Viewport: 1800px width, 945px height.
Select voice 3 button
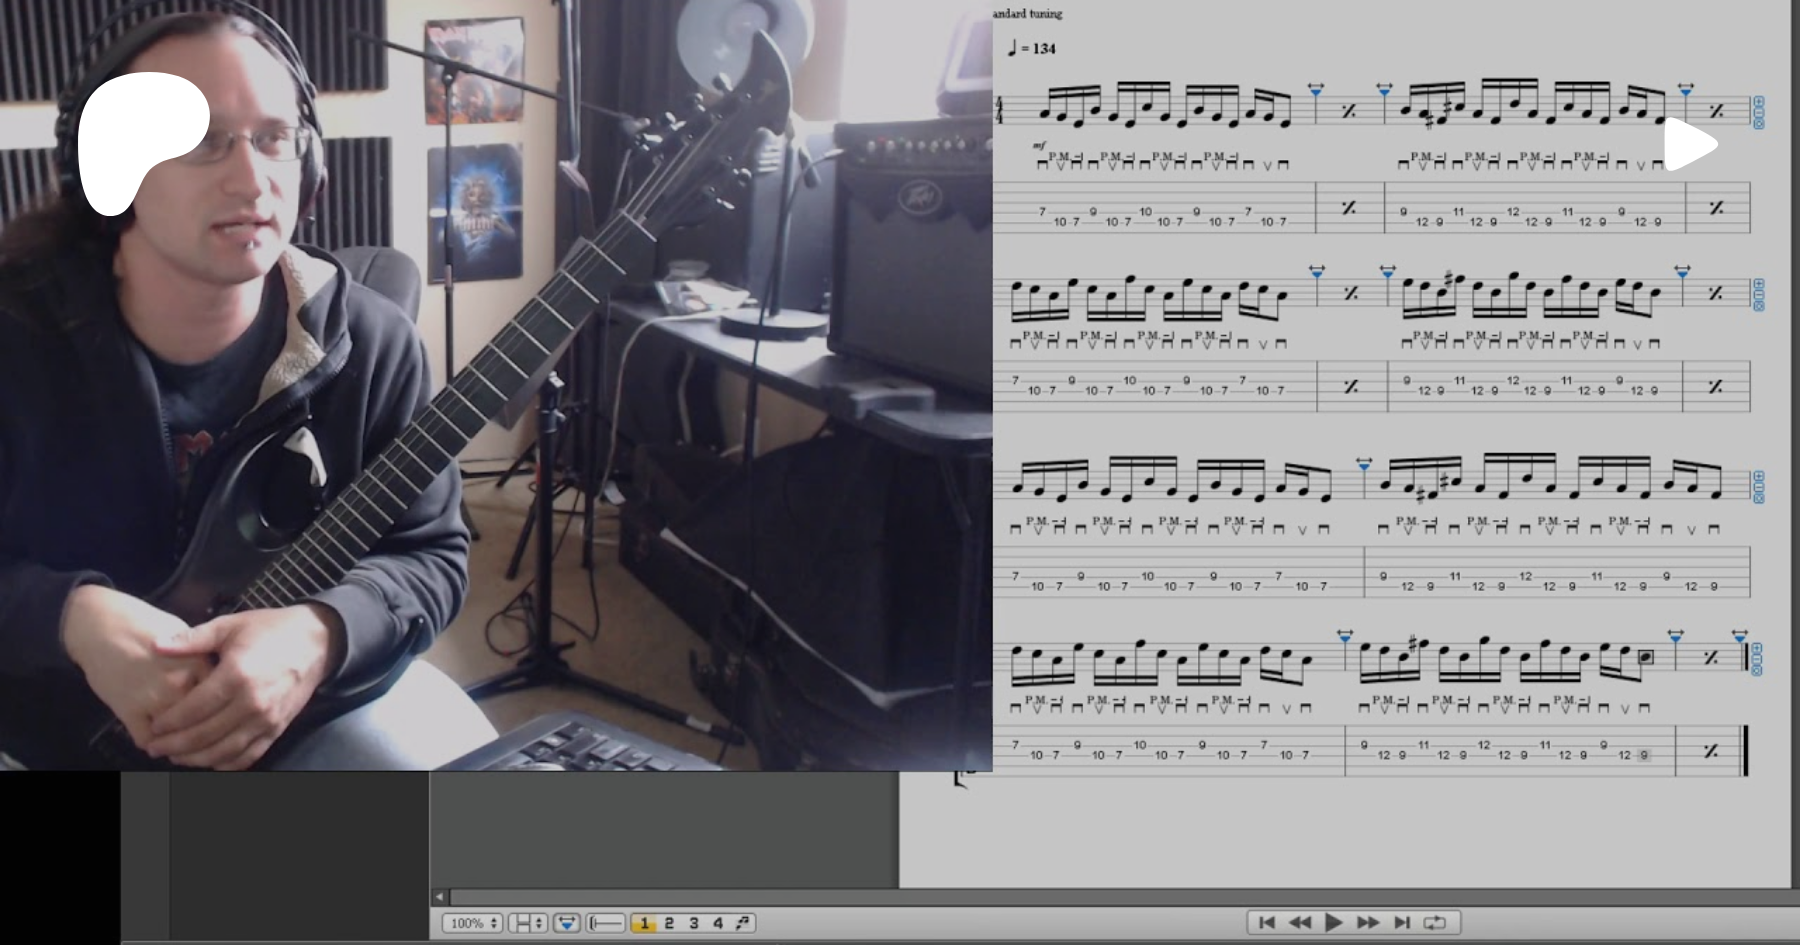pos(693,923)
